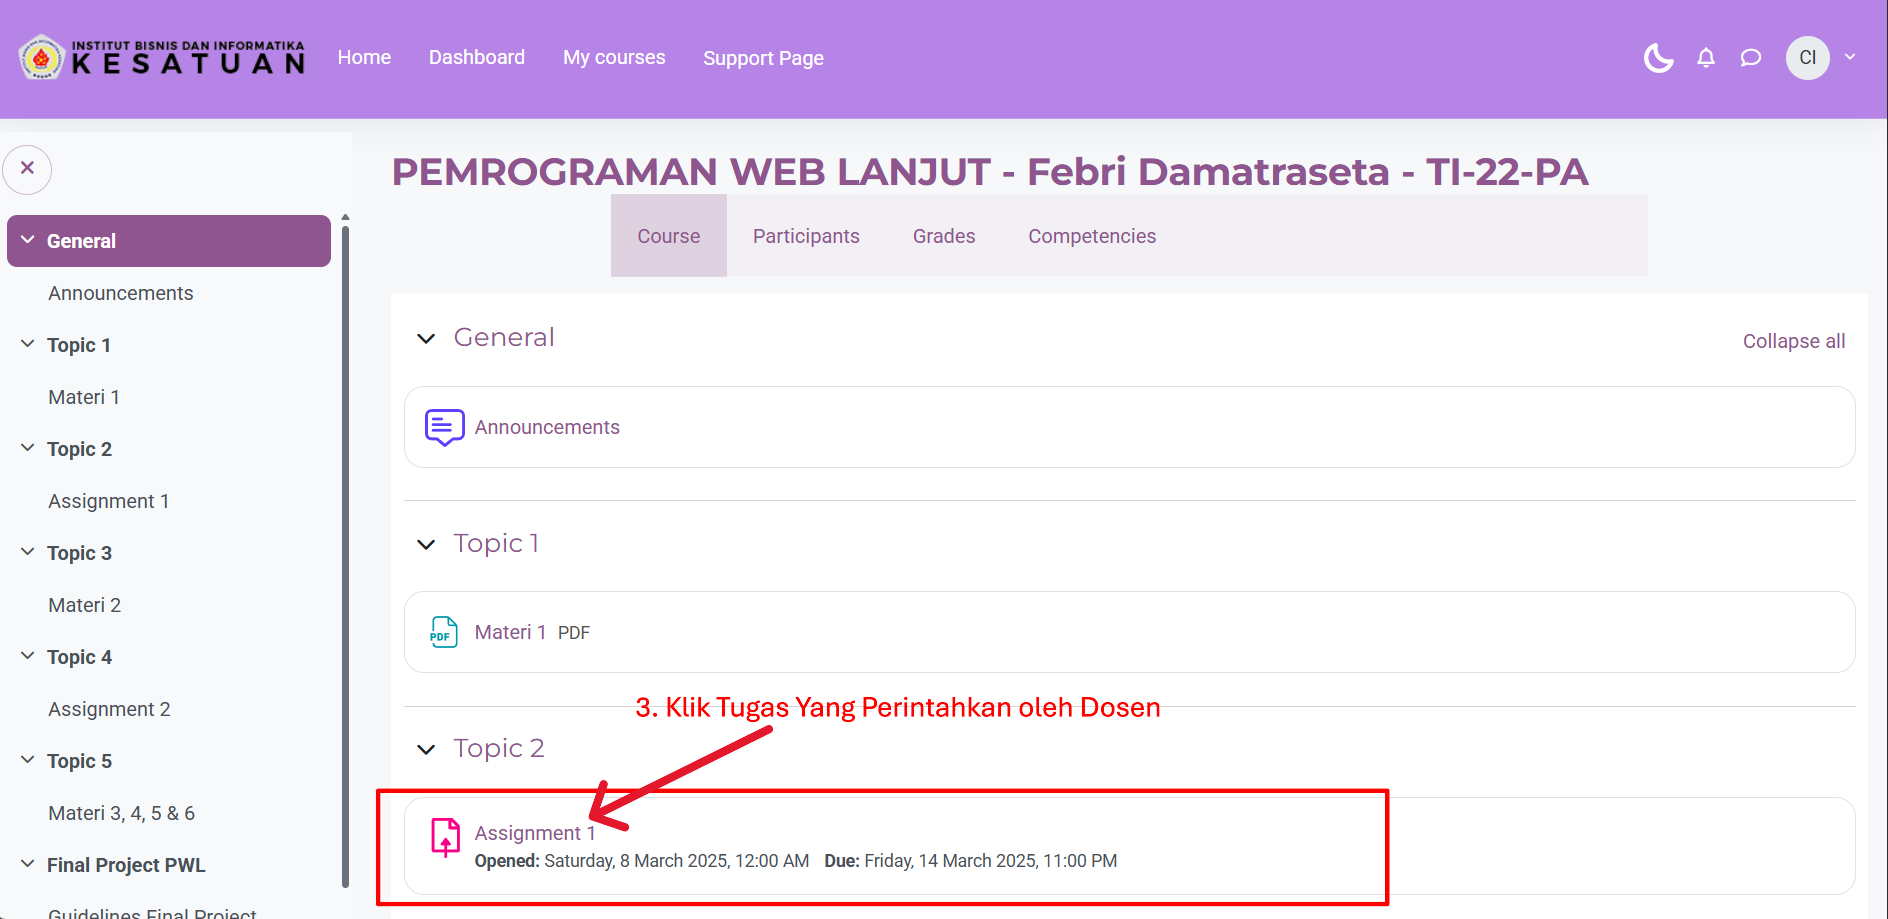Click the Announcements forum icon
Screen dimensions: 1888x919
[444, 427]
